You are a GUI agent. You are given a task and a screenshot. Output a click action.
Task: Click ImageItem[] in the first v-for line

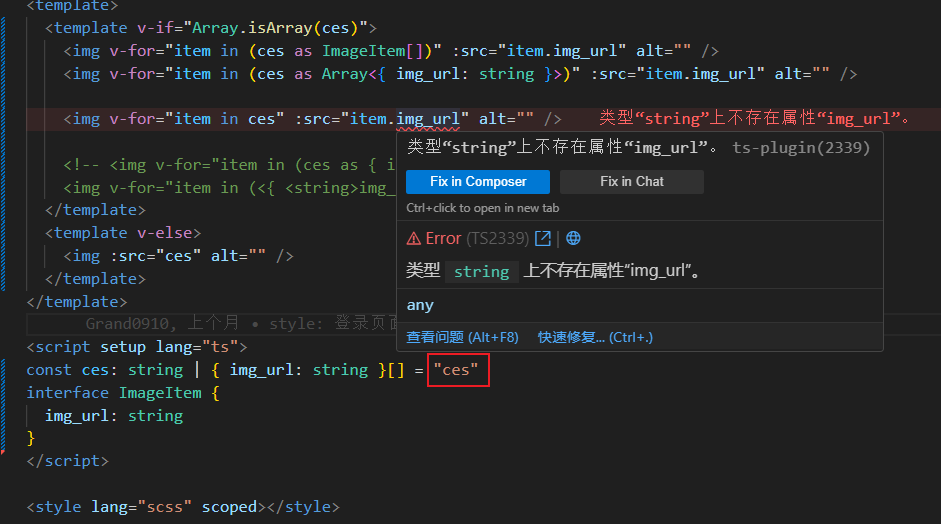373,51
